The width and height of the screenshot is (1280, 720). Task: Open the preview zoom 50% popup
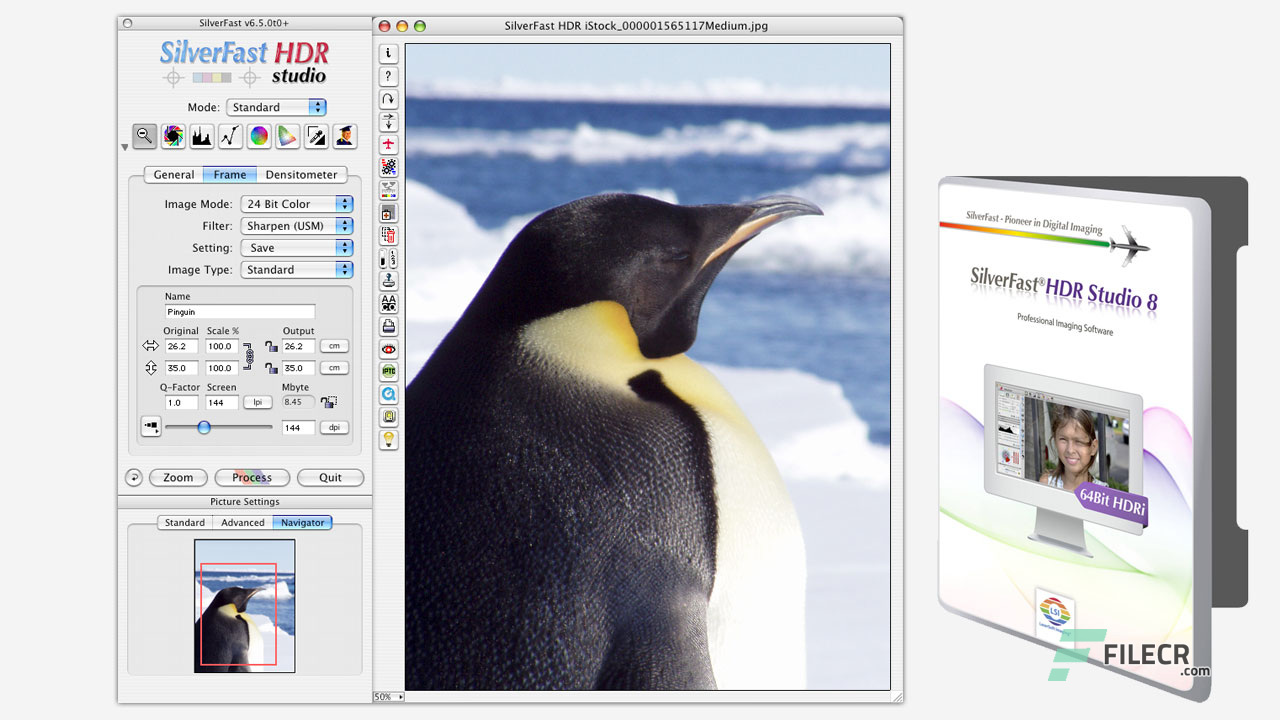click(x=389, y=696)
